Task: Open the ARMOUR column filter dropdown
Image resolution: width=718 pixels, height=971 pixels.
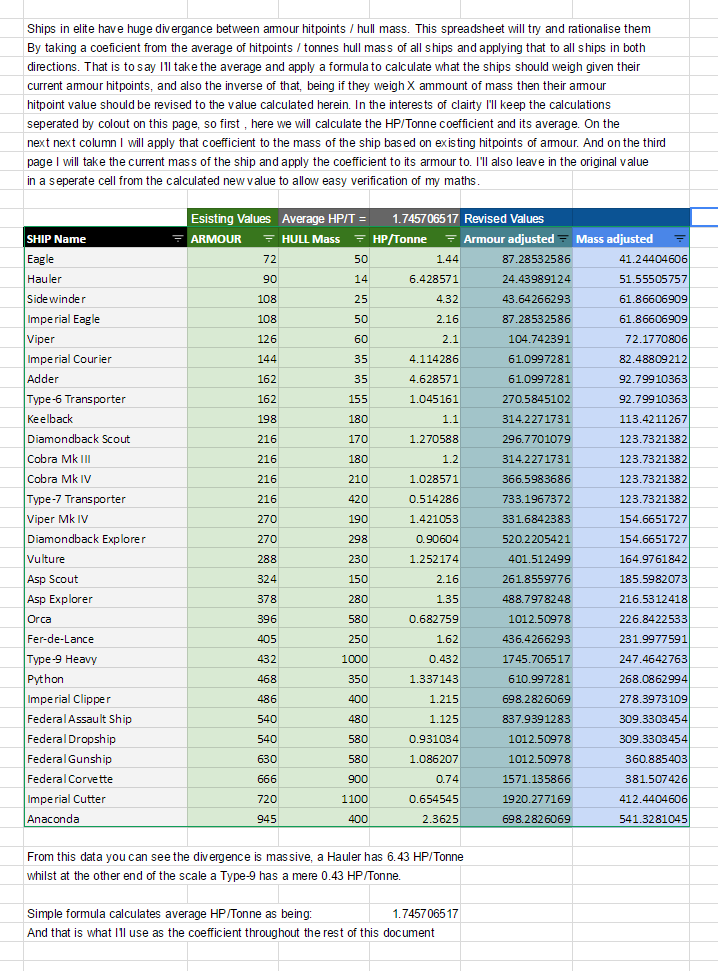Action: [268, 238]
